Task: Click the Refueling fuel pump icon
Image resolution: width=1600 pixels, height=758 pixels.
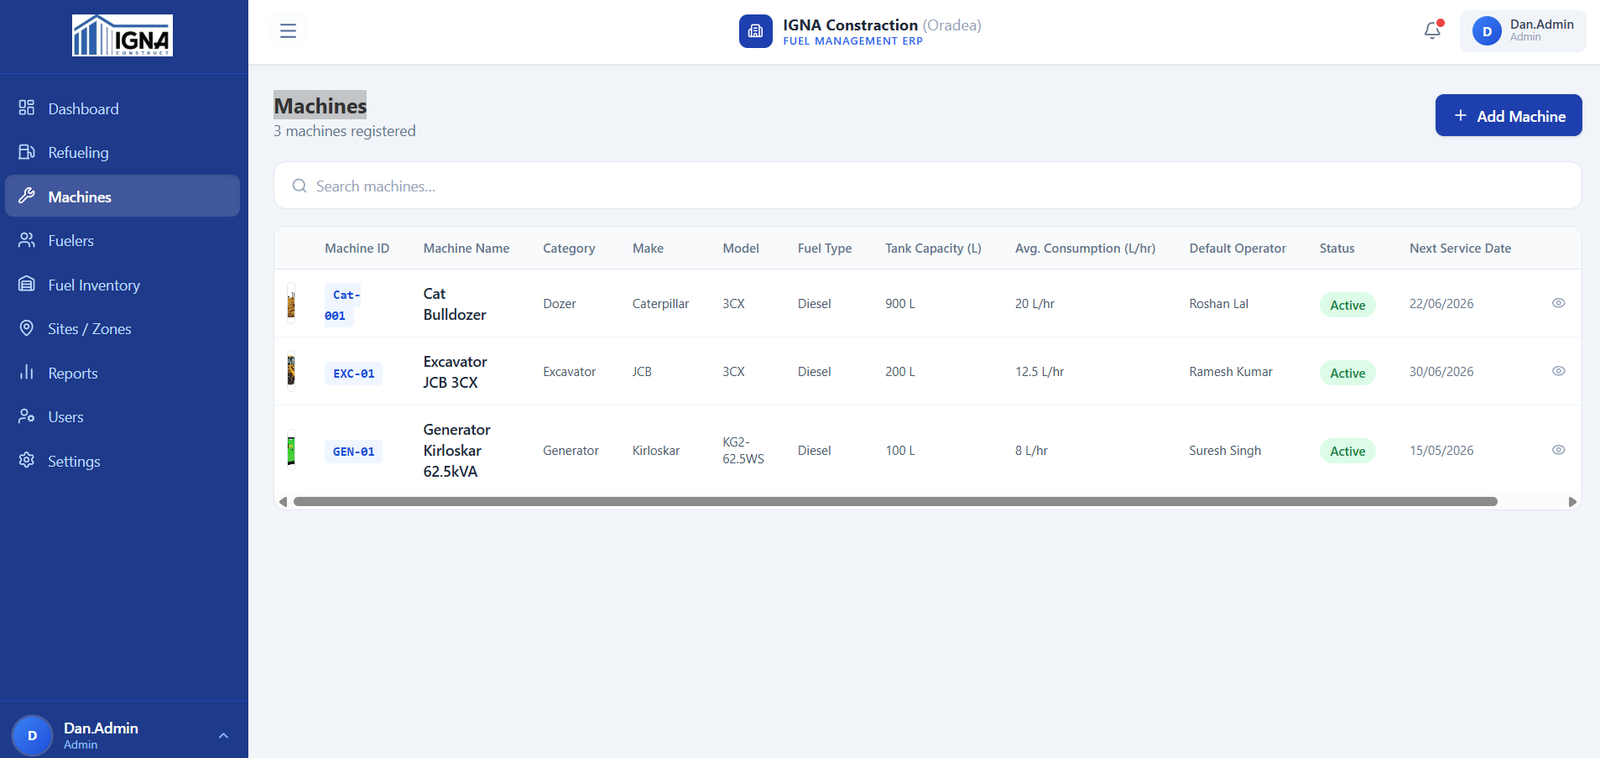Action: click(27, 152)
